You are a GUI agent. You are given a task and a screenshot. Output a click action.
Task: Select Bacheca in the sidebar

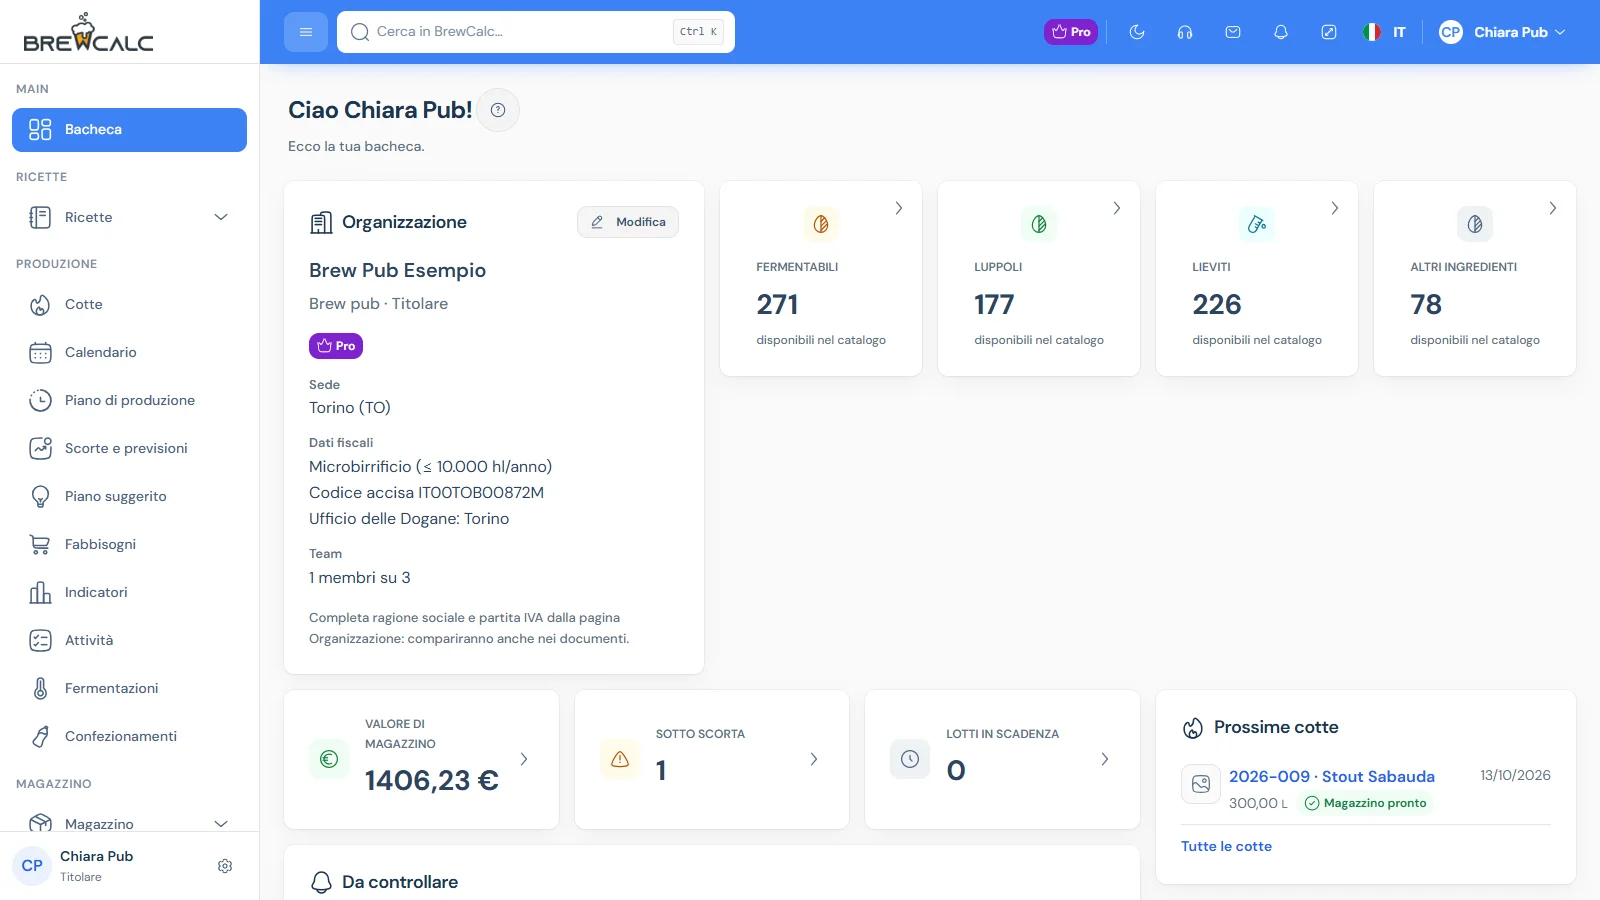click(x=129, y=130)
